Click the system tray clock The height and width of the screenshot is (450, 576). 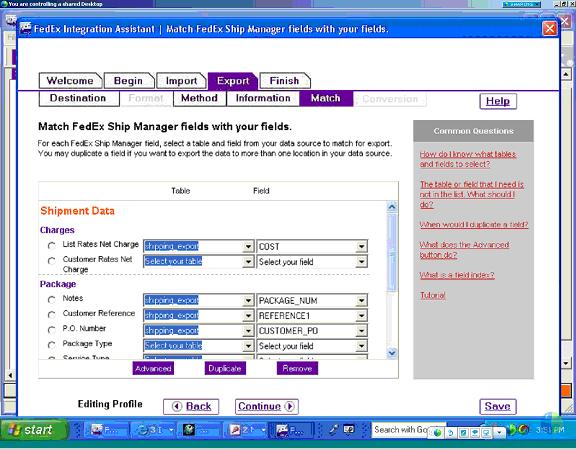tap(550, 429)
